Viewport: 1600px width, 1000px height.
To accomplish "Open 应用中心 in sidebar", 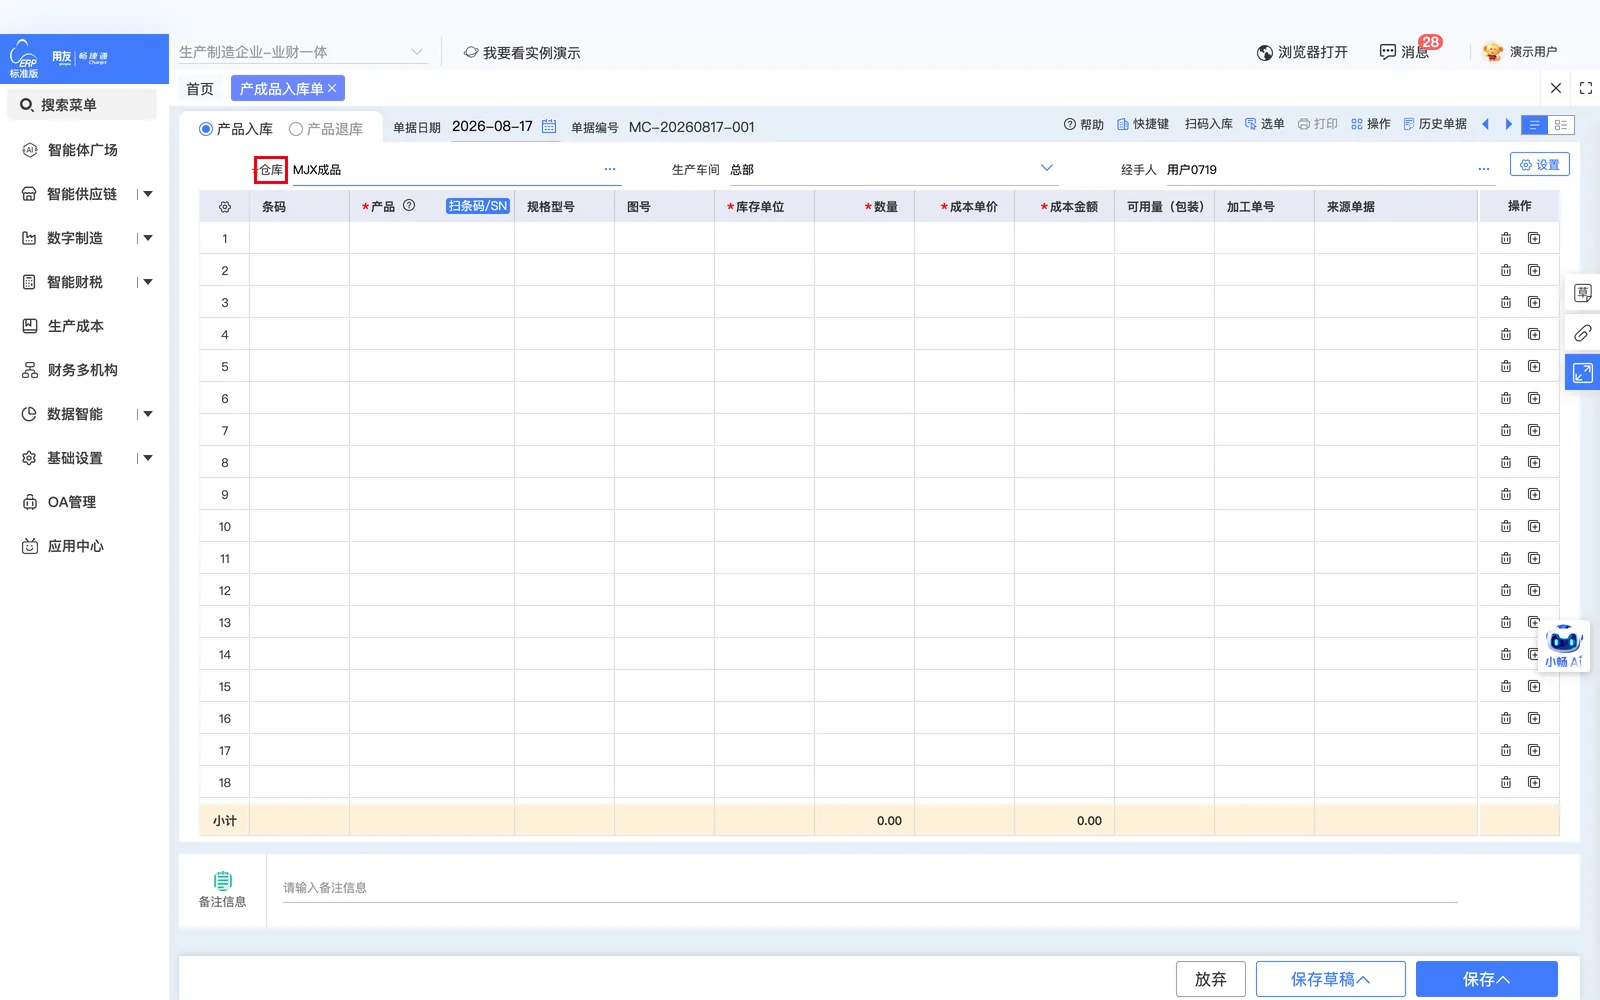I will 76,546.
